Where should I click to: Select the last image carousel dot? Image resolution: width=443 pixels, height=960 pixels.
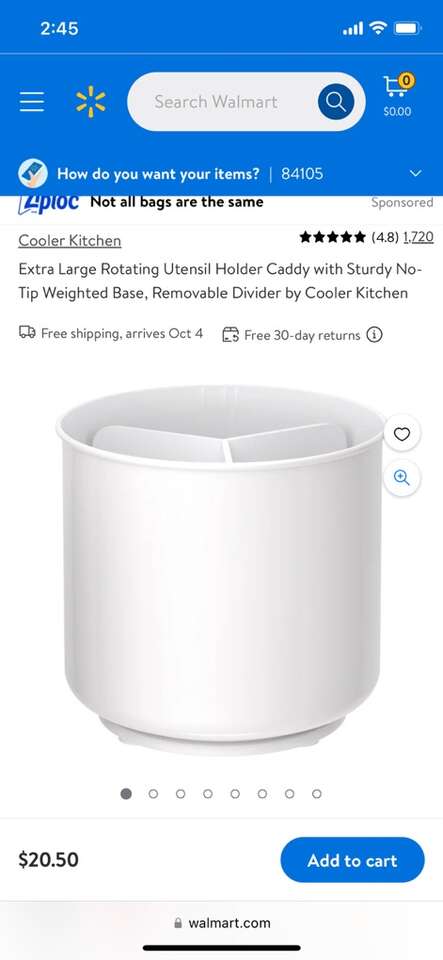317,793
